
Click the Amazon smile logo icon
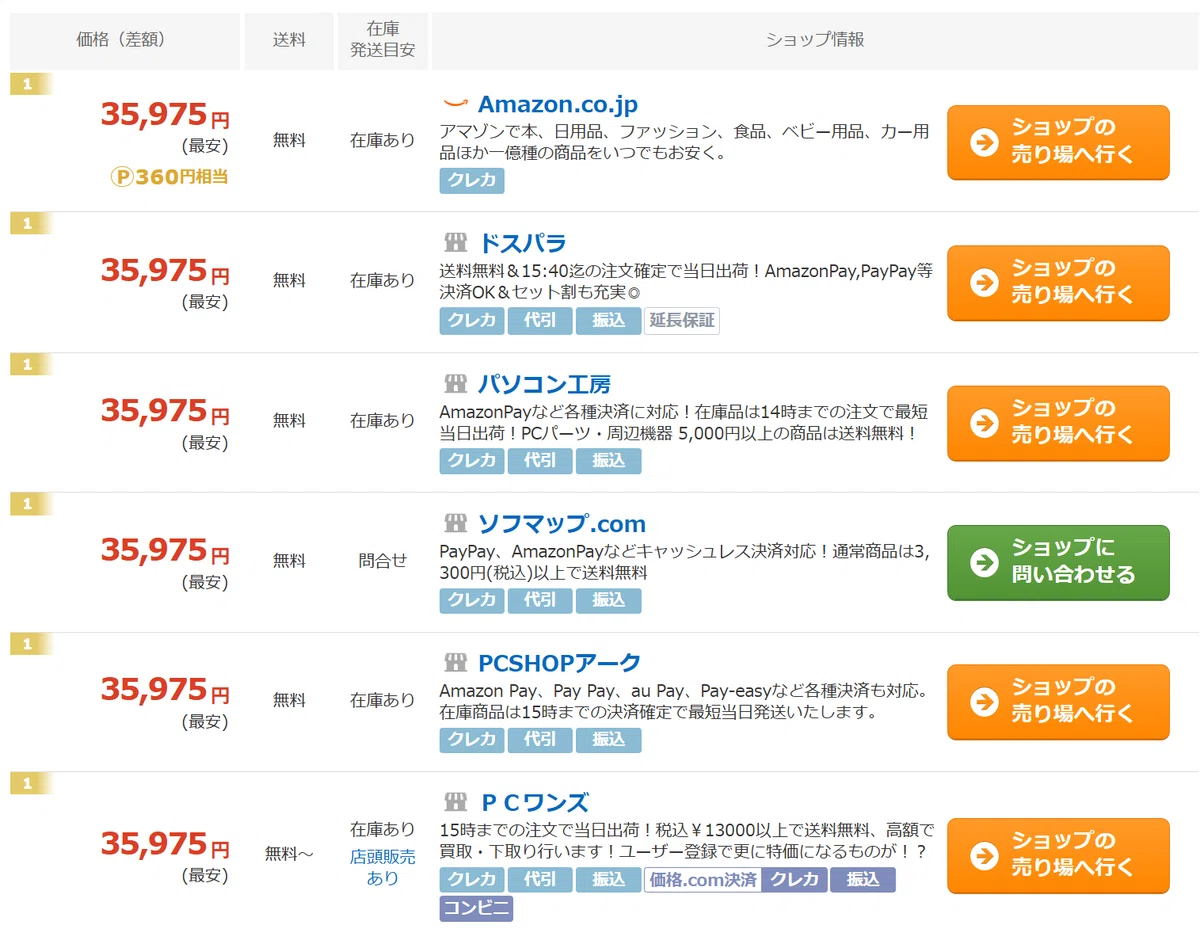[x=455, y=103]
